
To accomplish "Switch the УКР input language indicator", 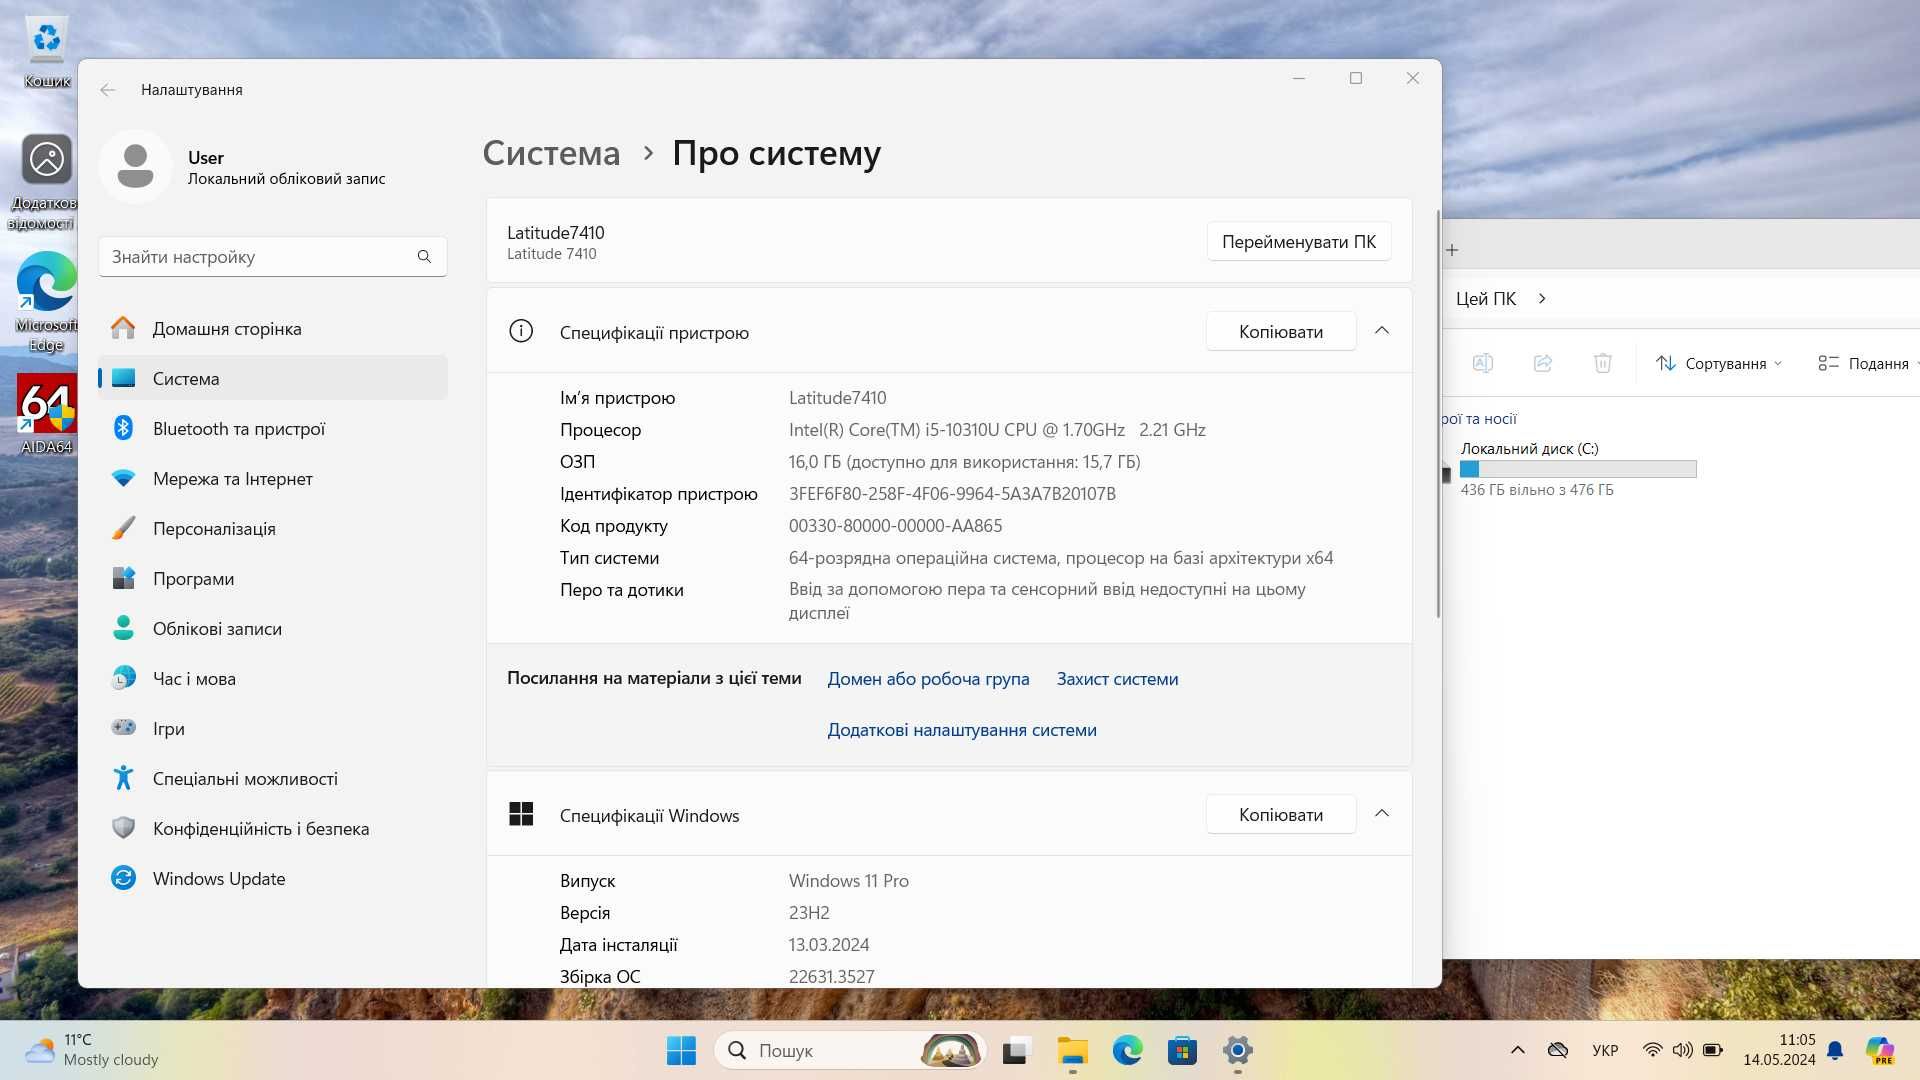I will coord(1605,1050).
